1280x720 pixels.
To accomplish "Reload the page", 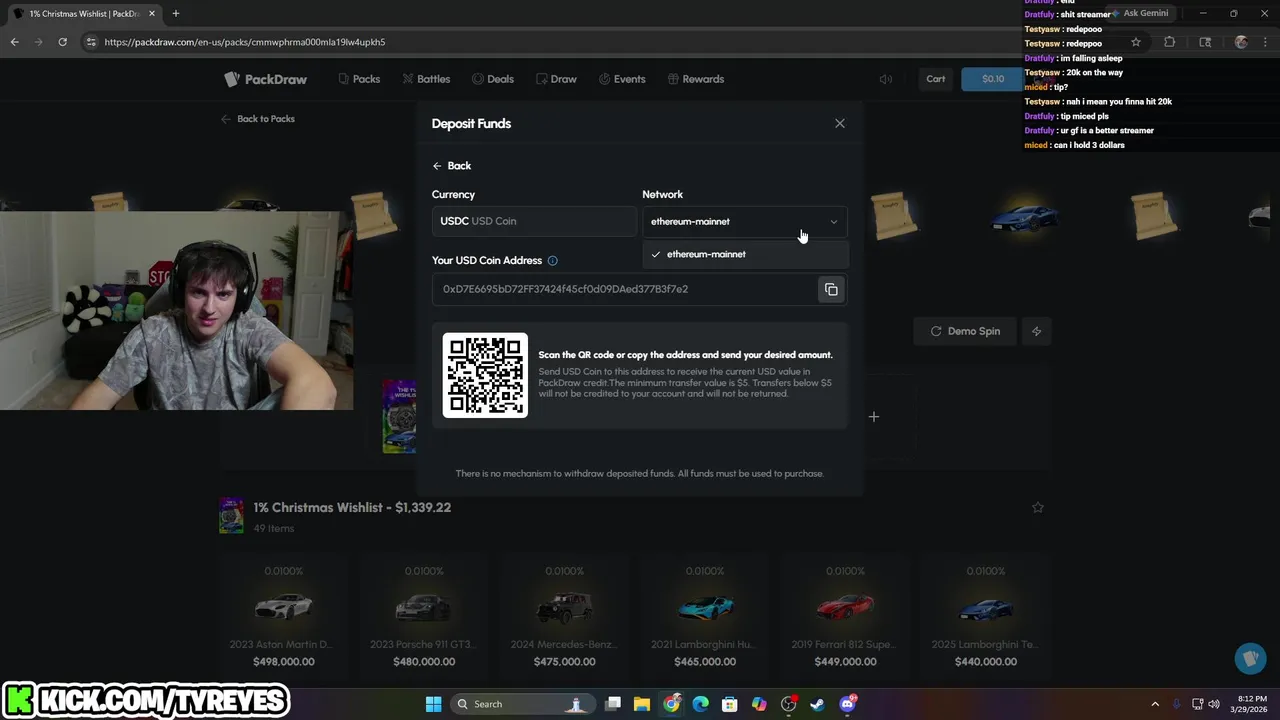I will pos(62,42).
